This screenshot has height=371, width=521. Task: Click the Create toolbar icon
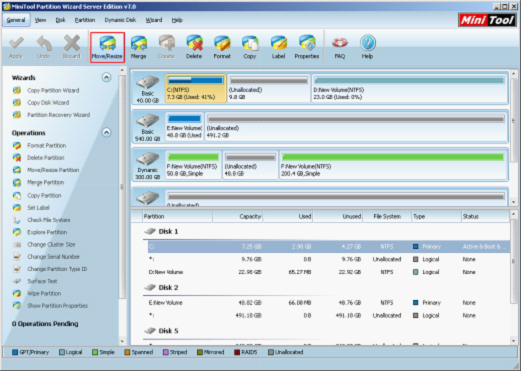[166, 43]
